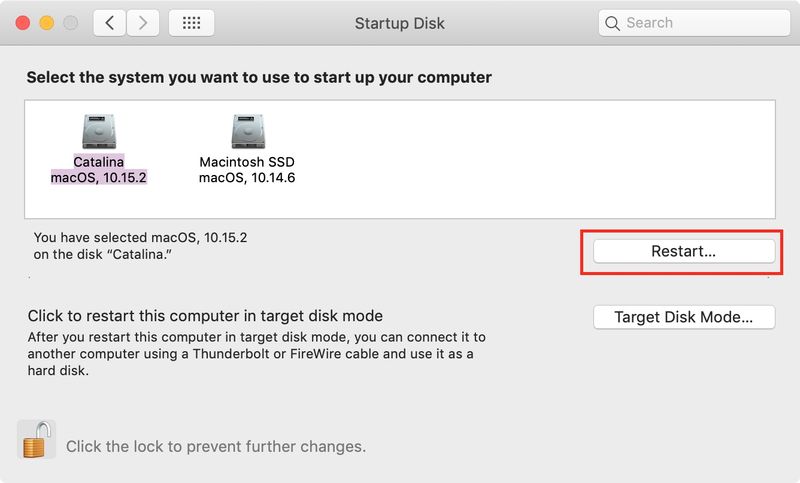
Task: Go forward with the right chevron
Action: tap(143, 23)
